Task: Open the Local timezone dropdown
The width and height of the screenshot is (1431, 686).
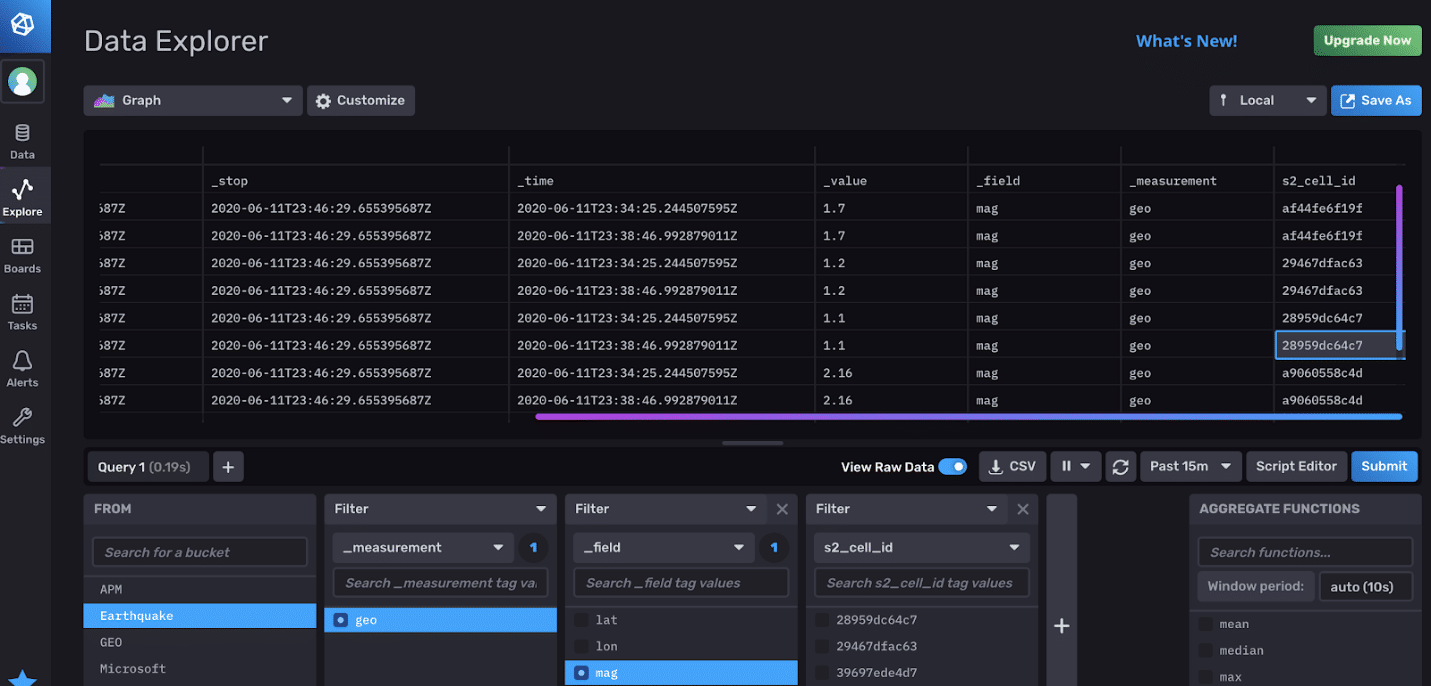Action: click(1267, 100)
